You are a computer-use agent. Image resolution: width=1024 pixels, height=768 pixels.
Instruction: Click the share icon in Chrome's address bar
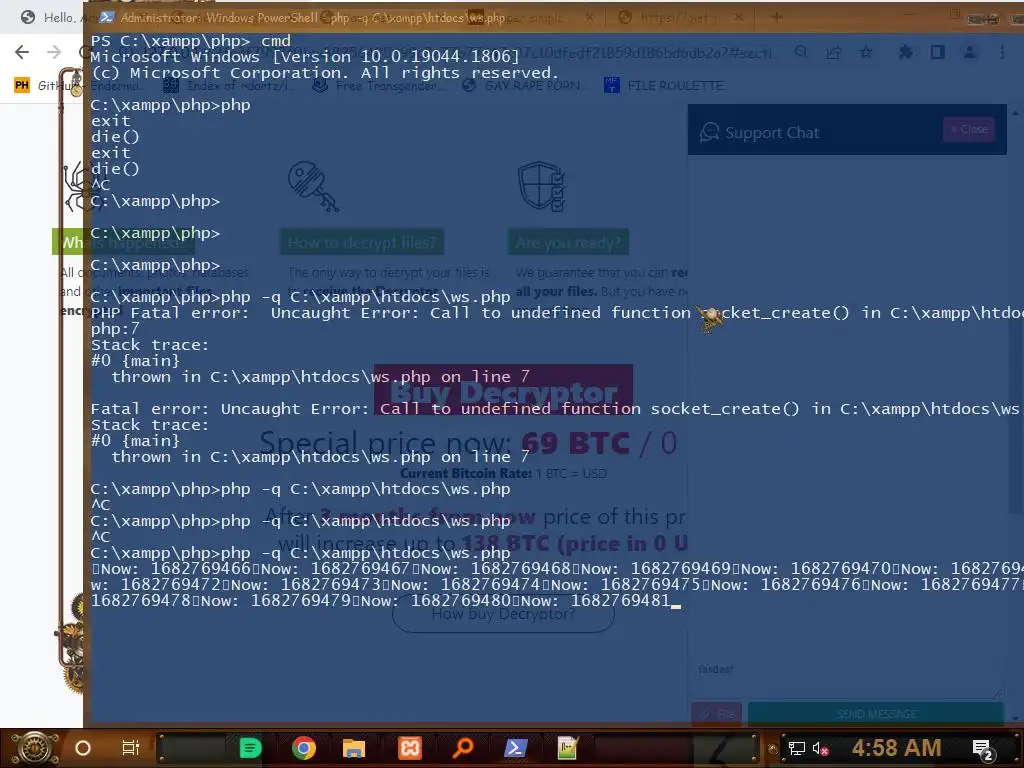(833, 52)
